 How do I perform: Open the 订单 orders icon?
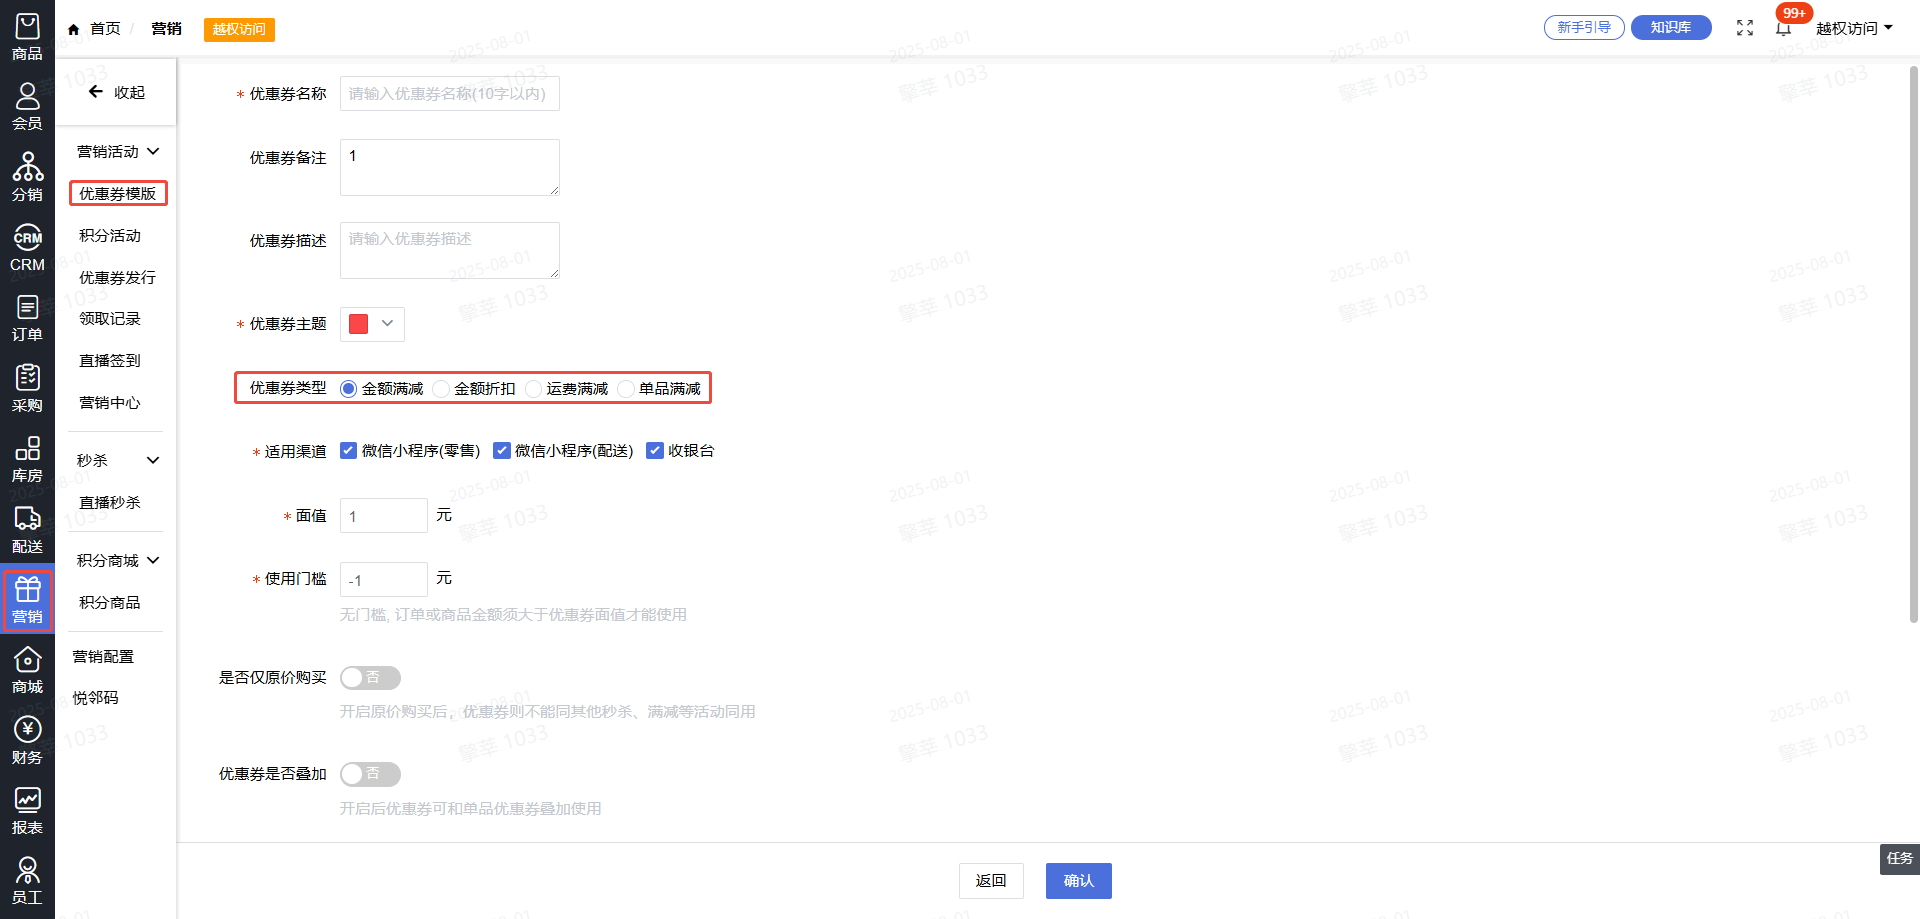pyautogui.click(x=27, y=318)
